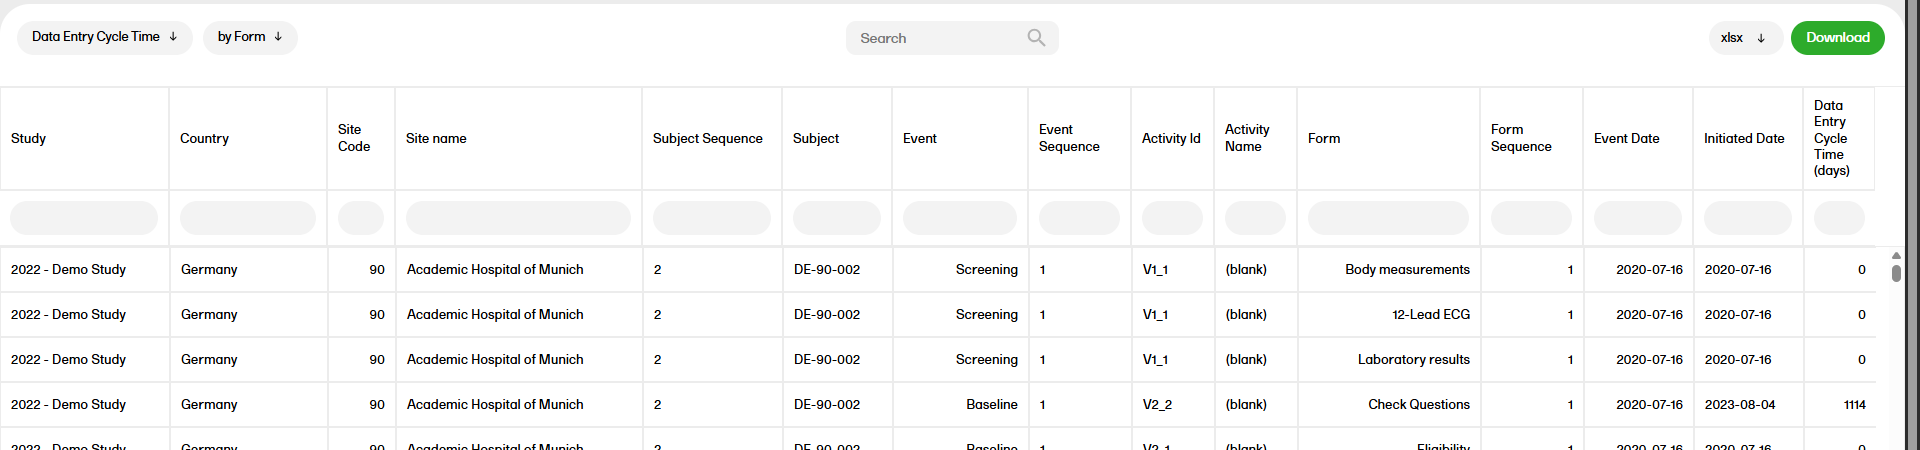Screen dimensions: 1920x450
Task: Select the Body measurements form cell
Action: point(1407,270)
